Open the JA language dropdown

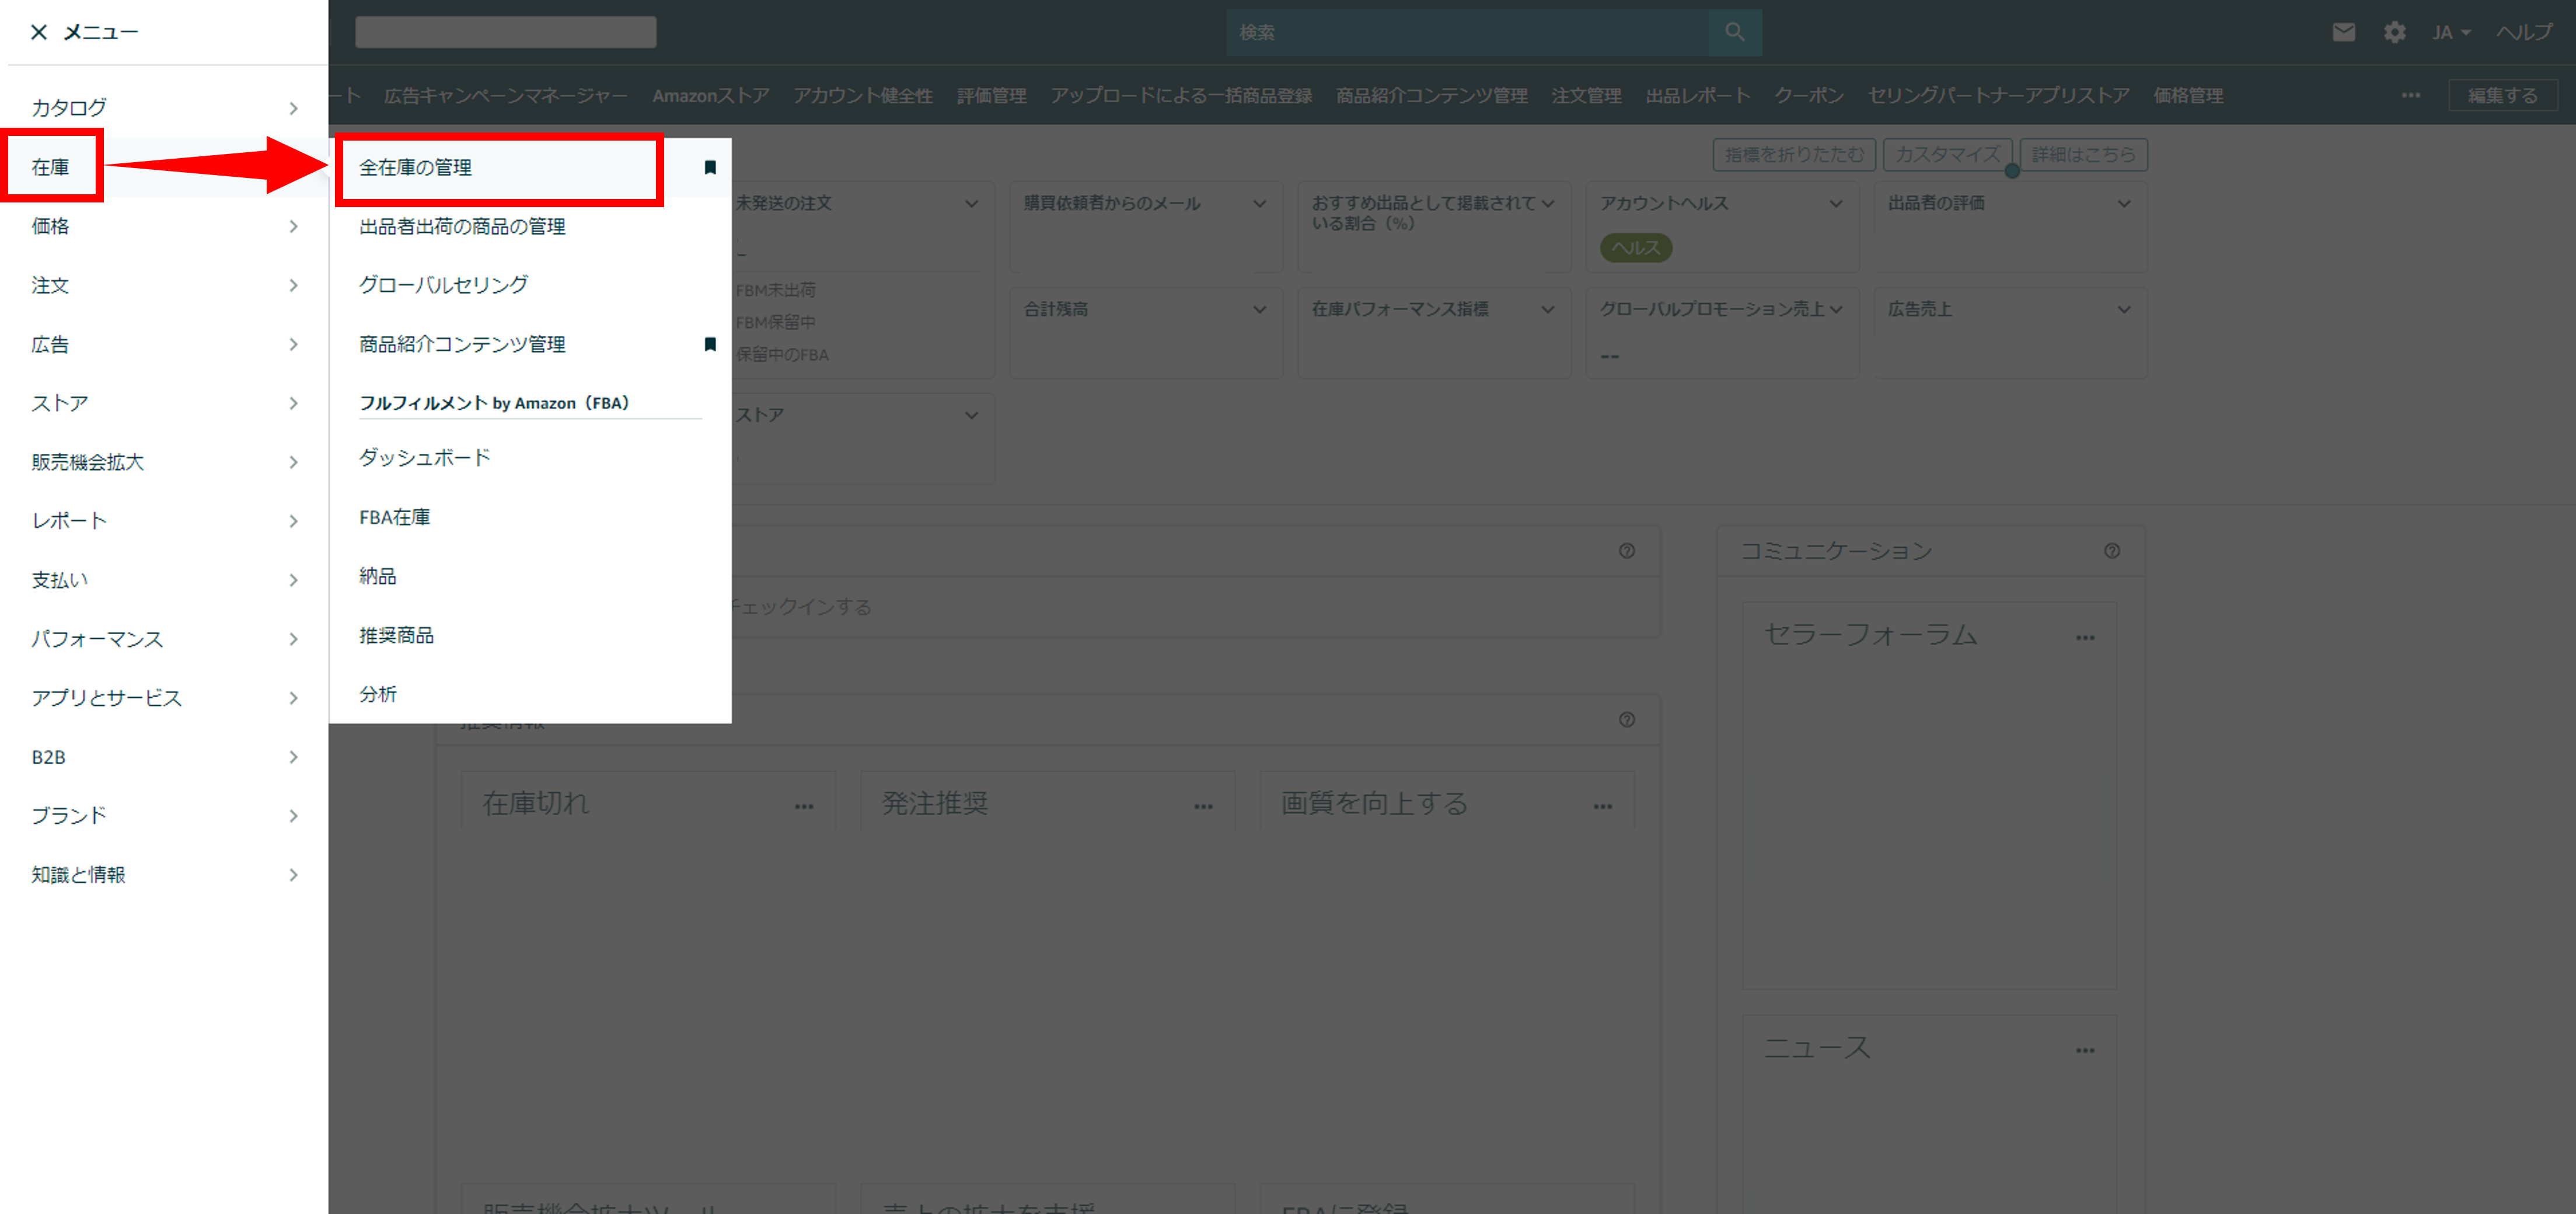[2451, 32]
